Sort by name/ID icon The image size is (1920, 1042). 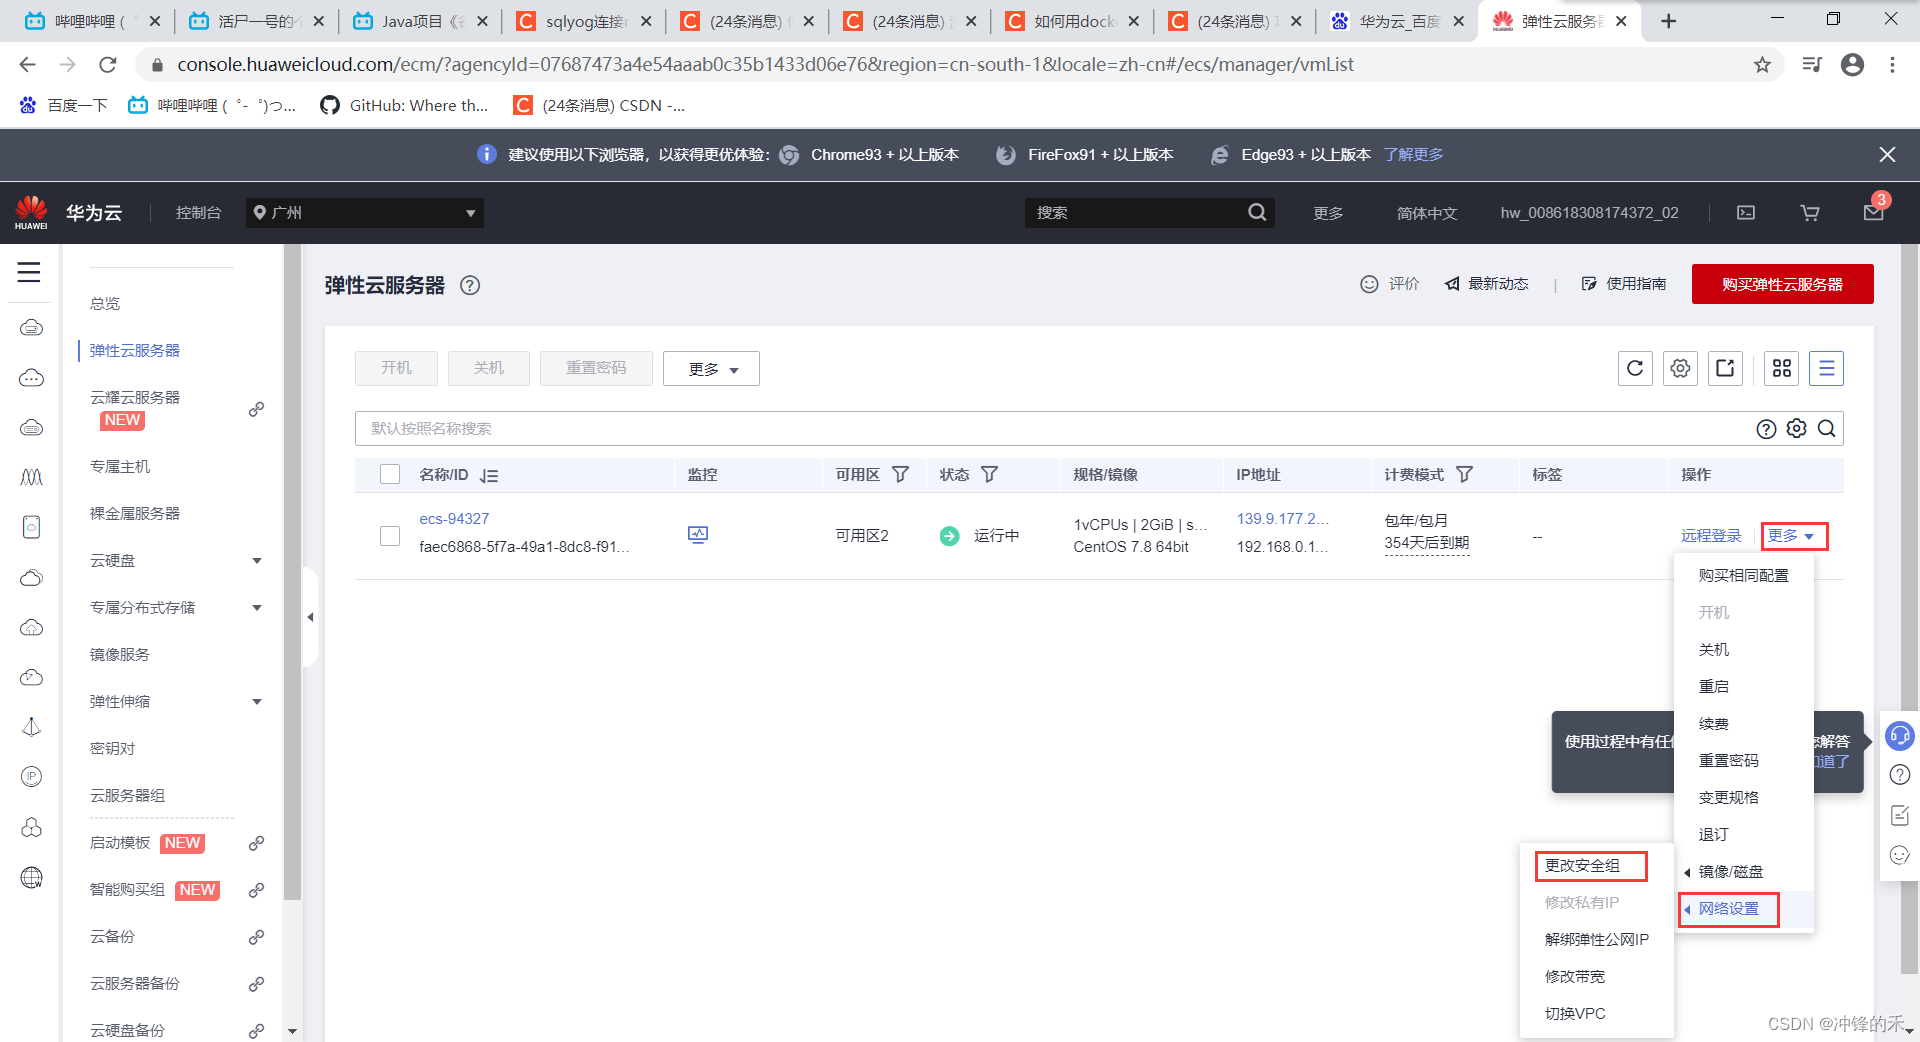tap(489, 475)
